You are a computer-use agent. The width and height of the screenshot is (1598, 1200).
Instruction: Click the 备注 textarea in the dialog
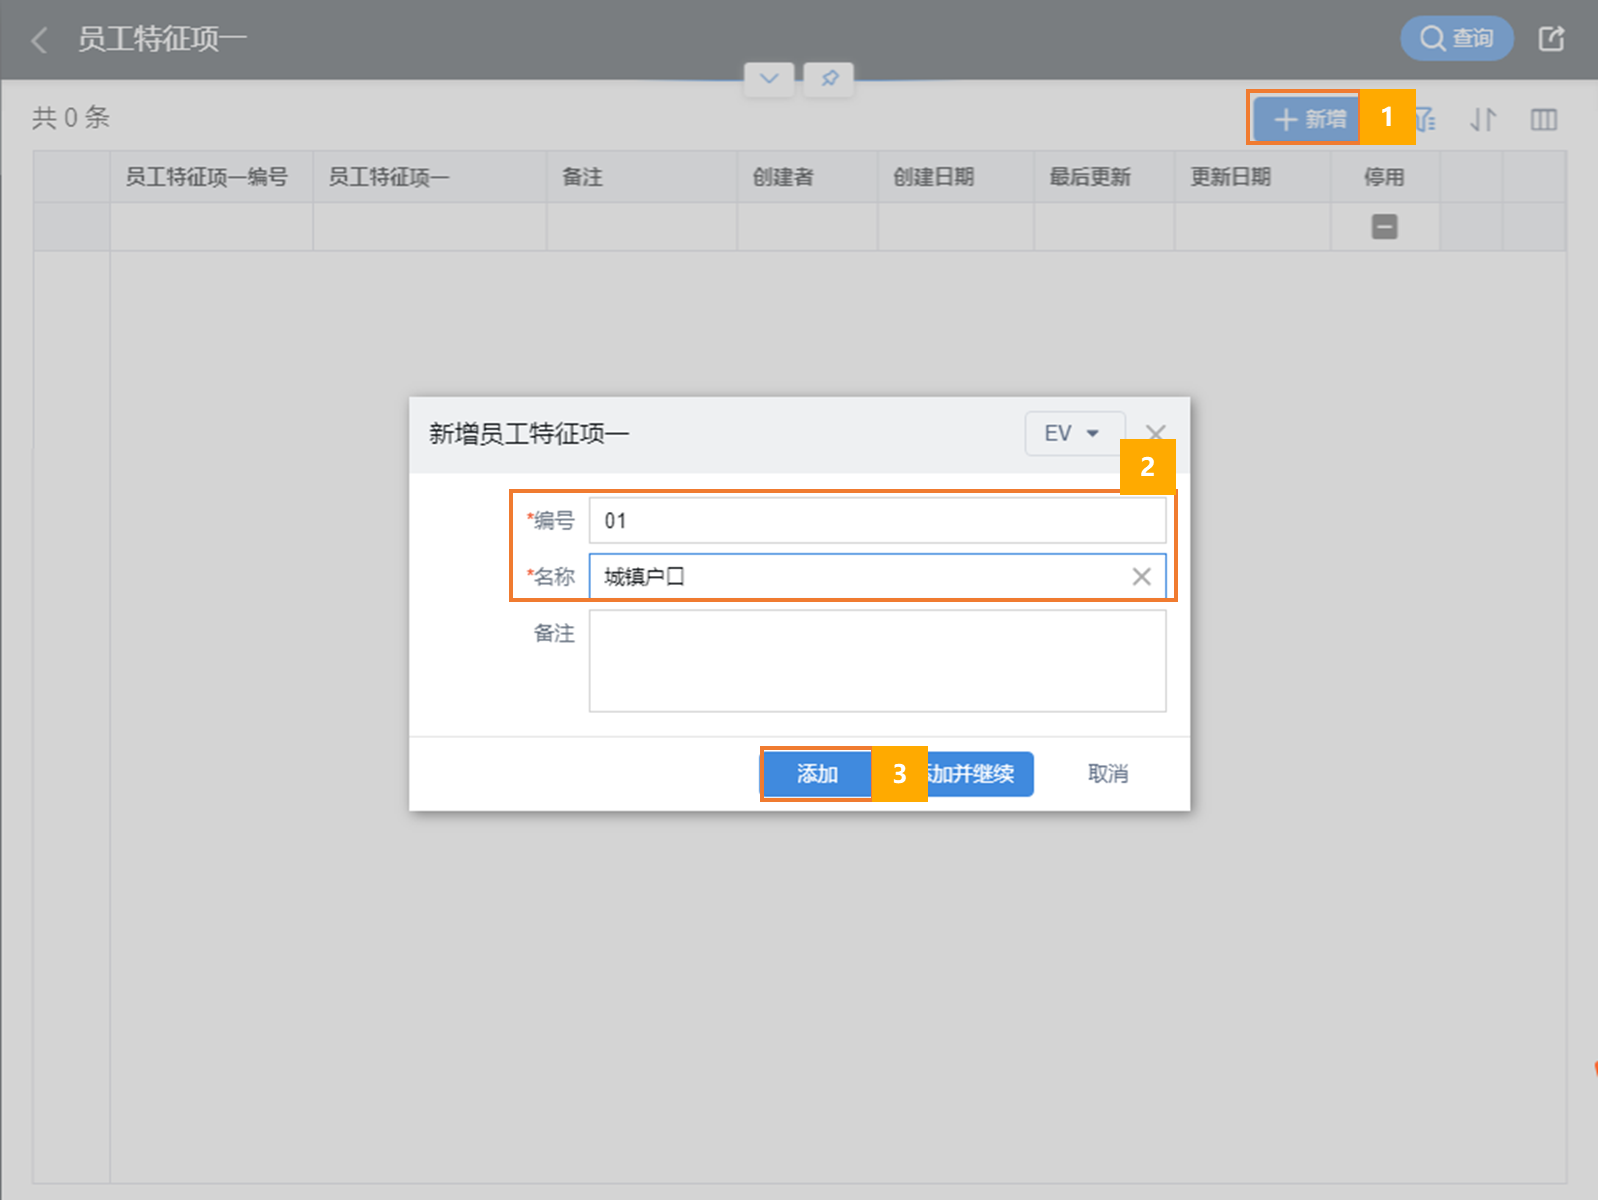(x=877, y=661)
